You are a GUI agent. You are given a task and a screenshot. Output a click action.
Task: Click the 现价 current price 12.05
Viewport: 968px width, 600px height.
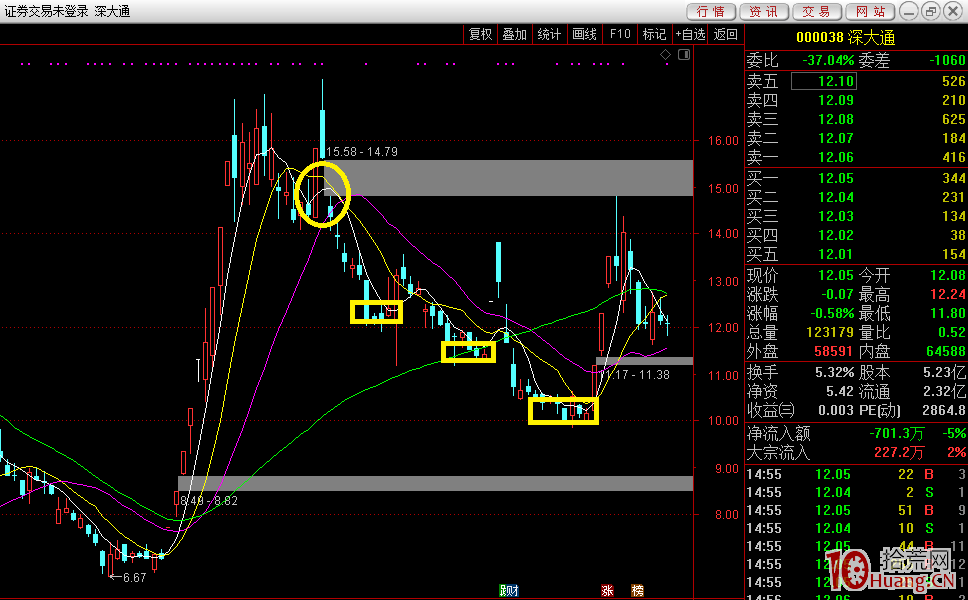[836, 275]
